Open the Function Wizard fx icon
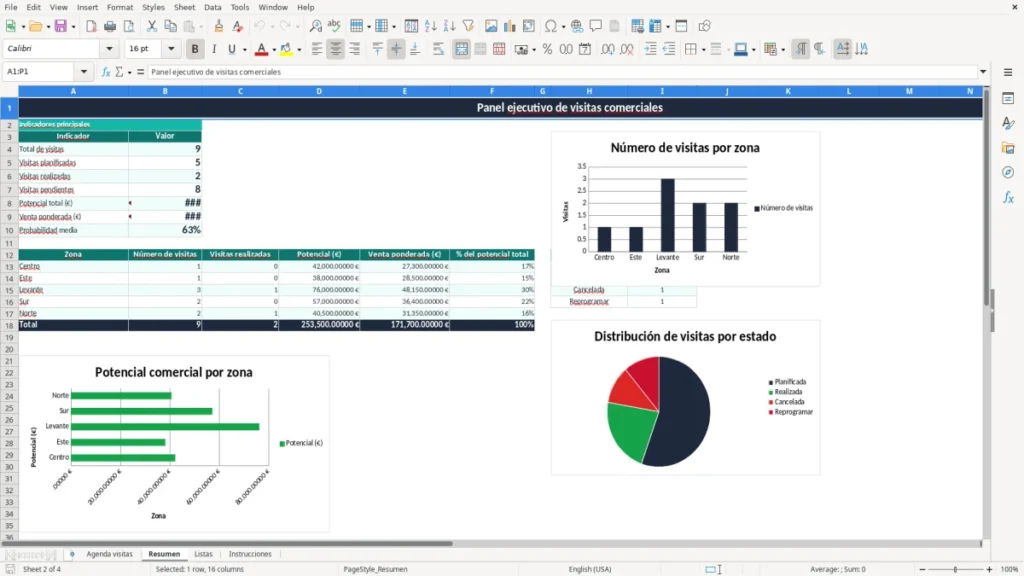This screenshot has width=1024, height=576. 106,72
